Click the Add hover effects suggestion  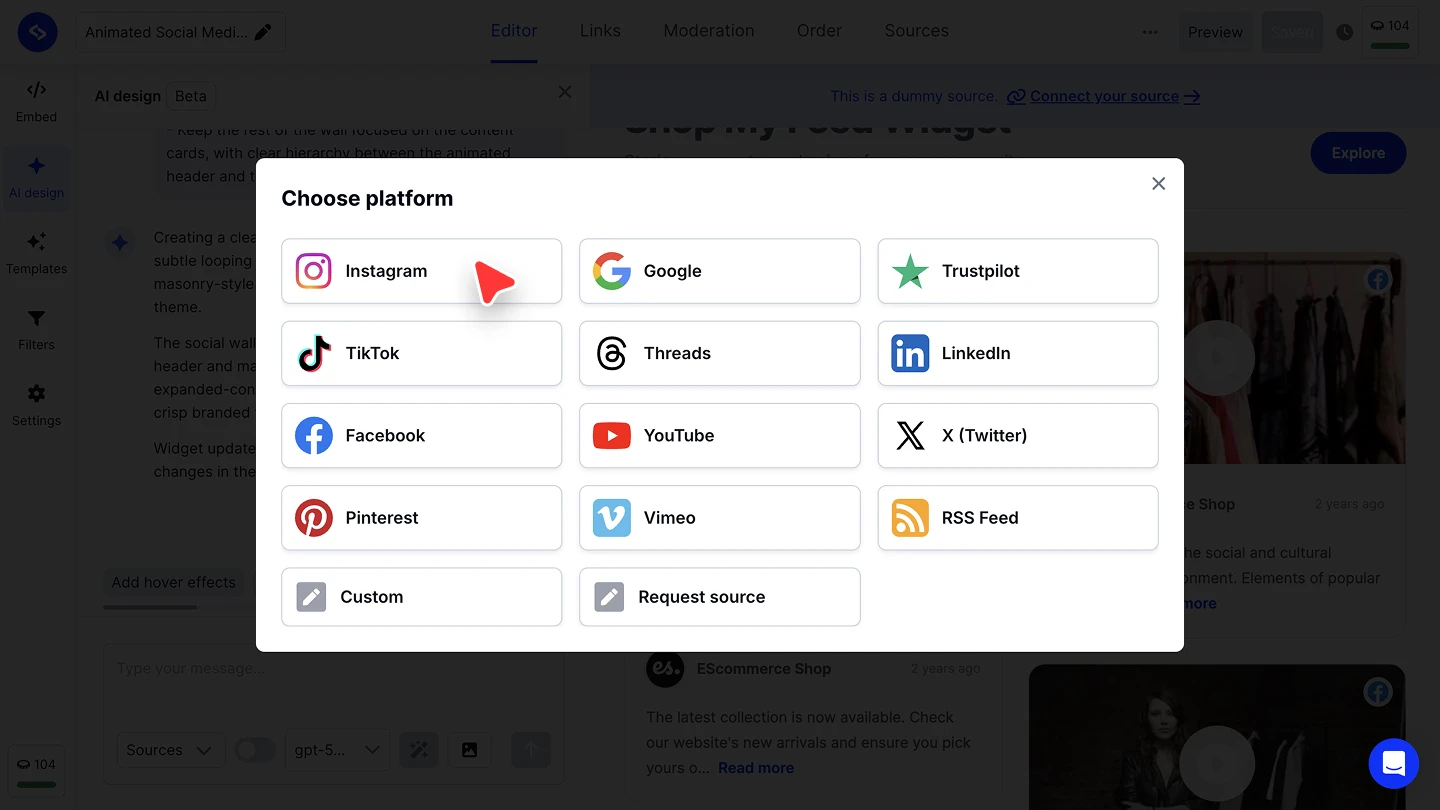click(174, 582)
